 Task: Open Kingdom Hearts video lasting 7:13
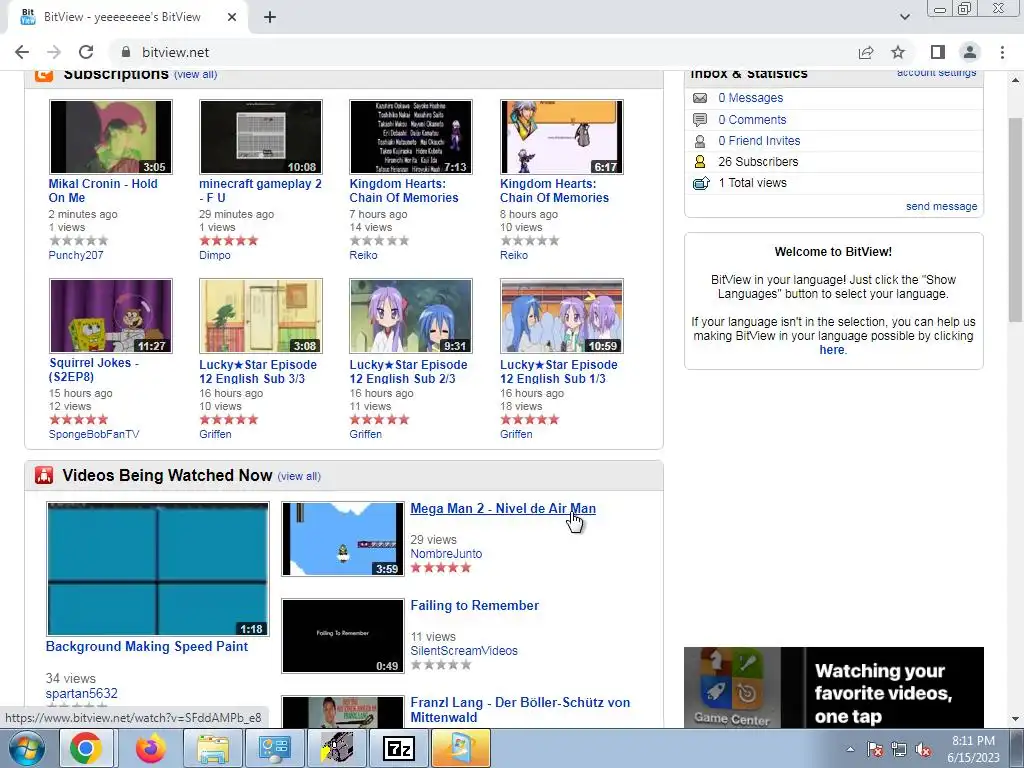pyautogui.click(x=411, y=136)
